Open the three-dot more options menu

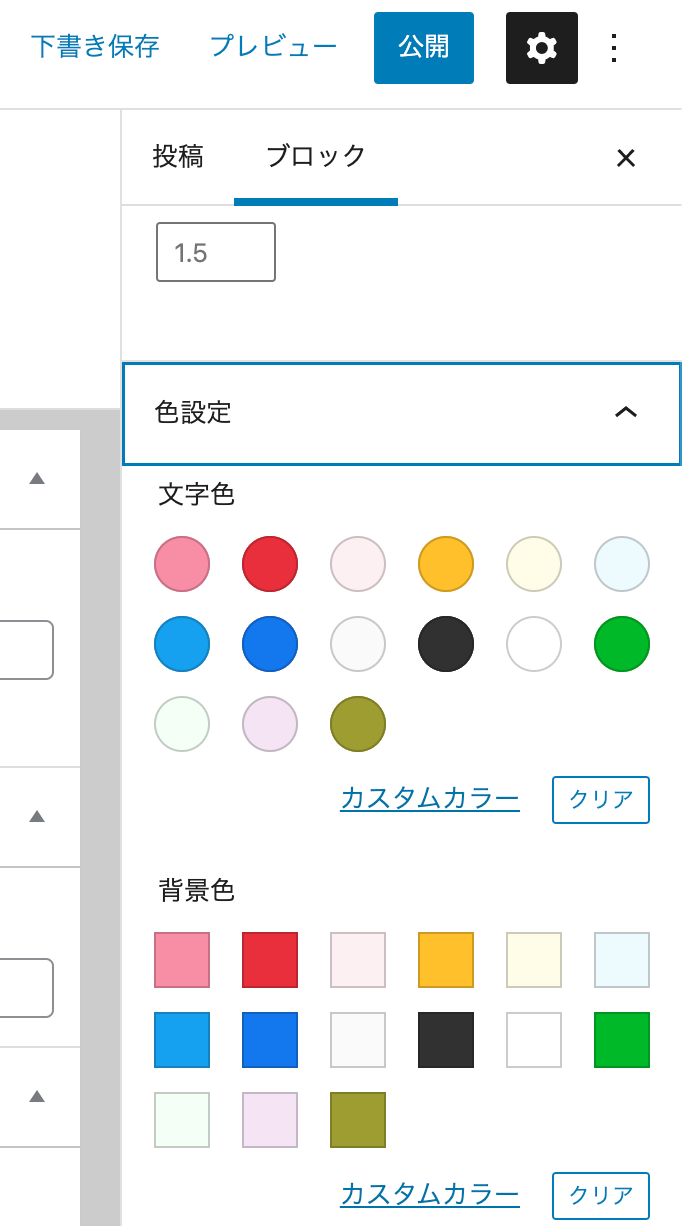[614, 48]
